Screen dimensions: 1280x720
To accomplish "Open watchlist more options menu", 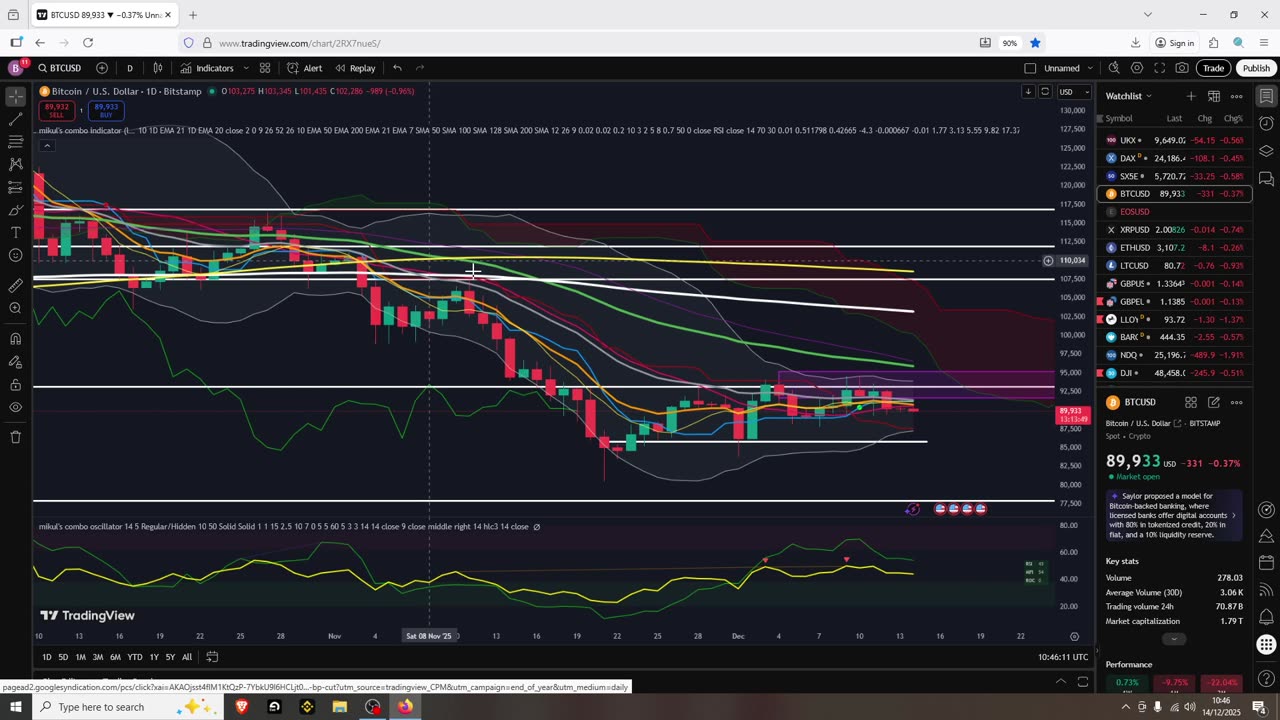I will (1236, 96).
